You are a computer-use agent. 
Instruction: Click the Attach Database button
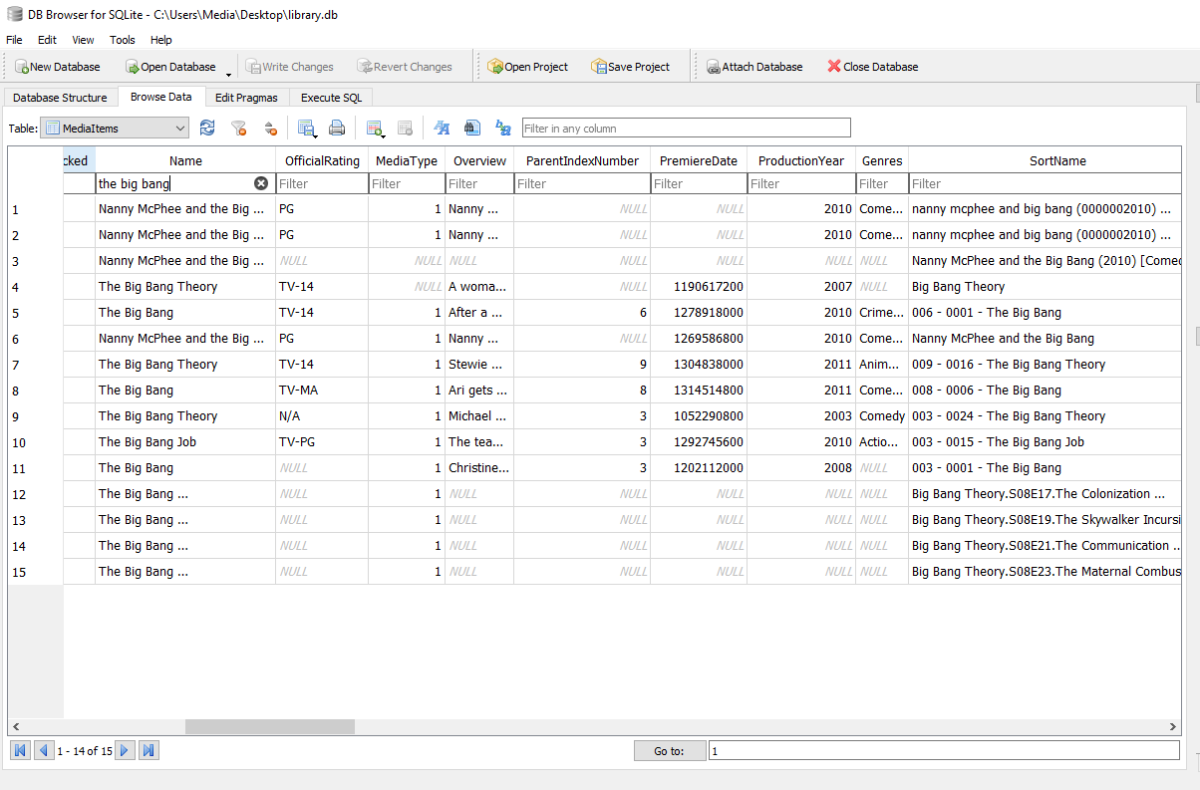coord(754,67)
